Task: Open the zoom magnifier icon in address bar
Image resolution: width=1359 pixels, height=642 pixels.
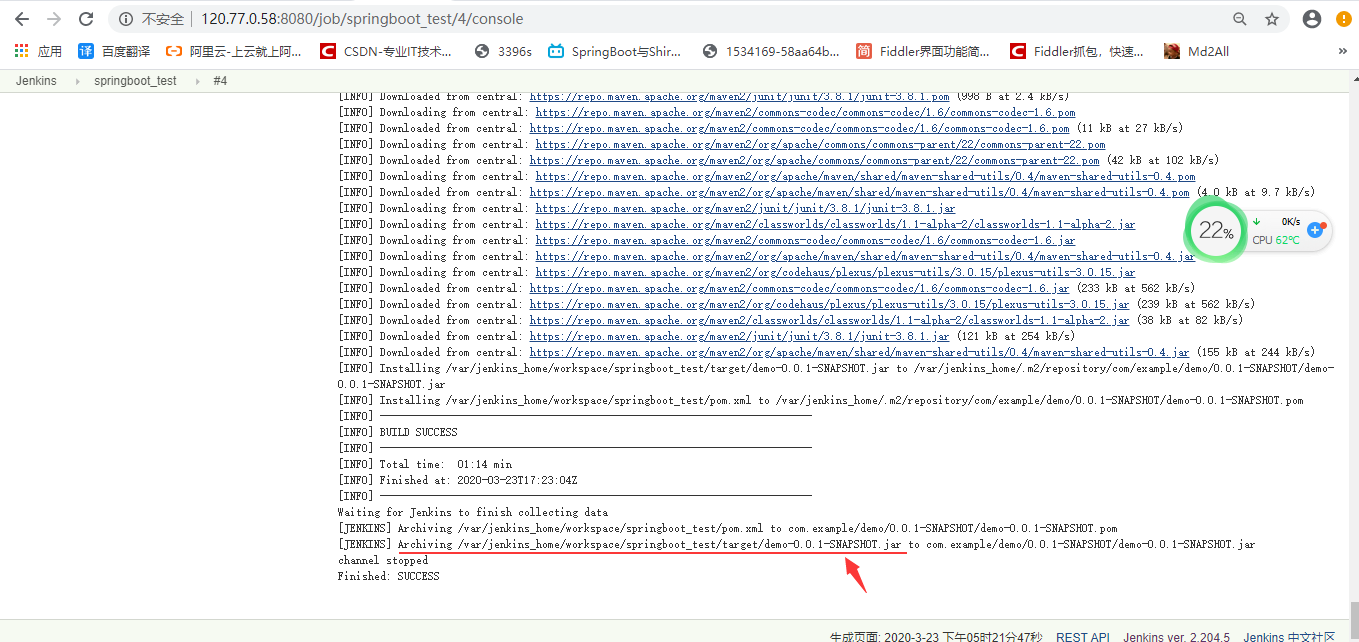Action: point(1240,19)
